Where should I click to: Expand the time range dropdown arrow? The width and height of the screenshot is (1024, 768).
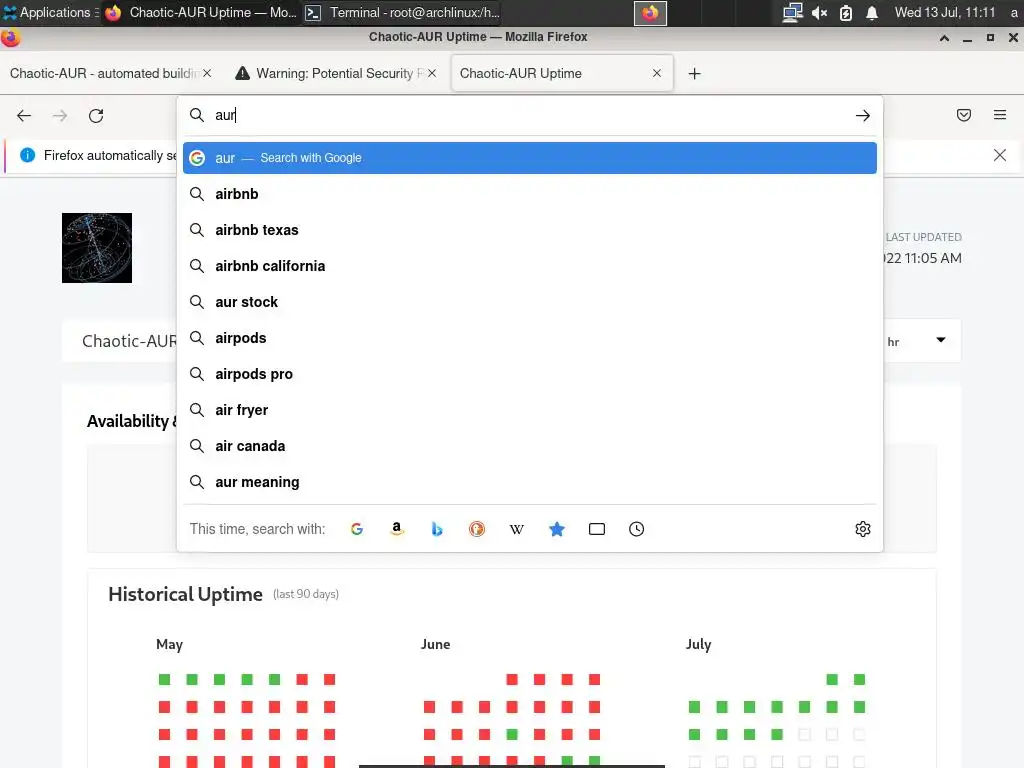[x=941, y=340]
